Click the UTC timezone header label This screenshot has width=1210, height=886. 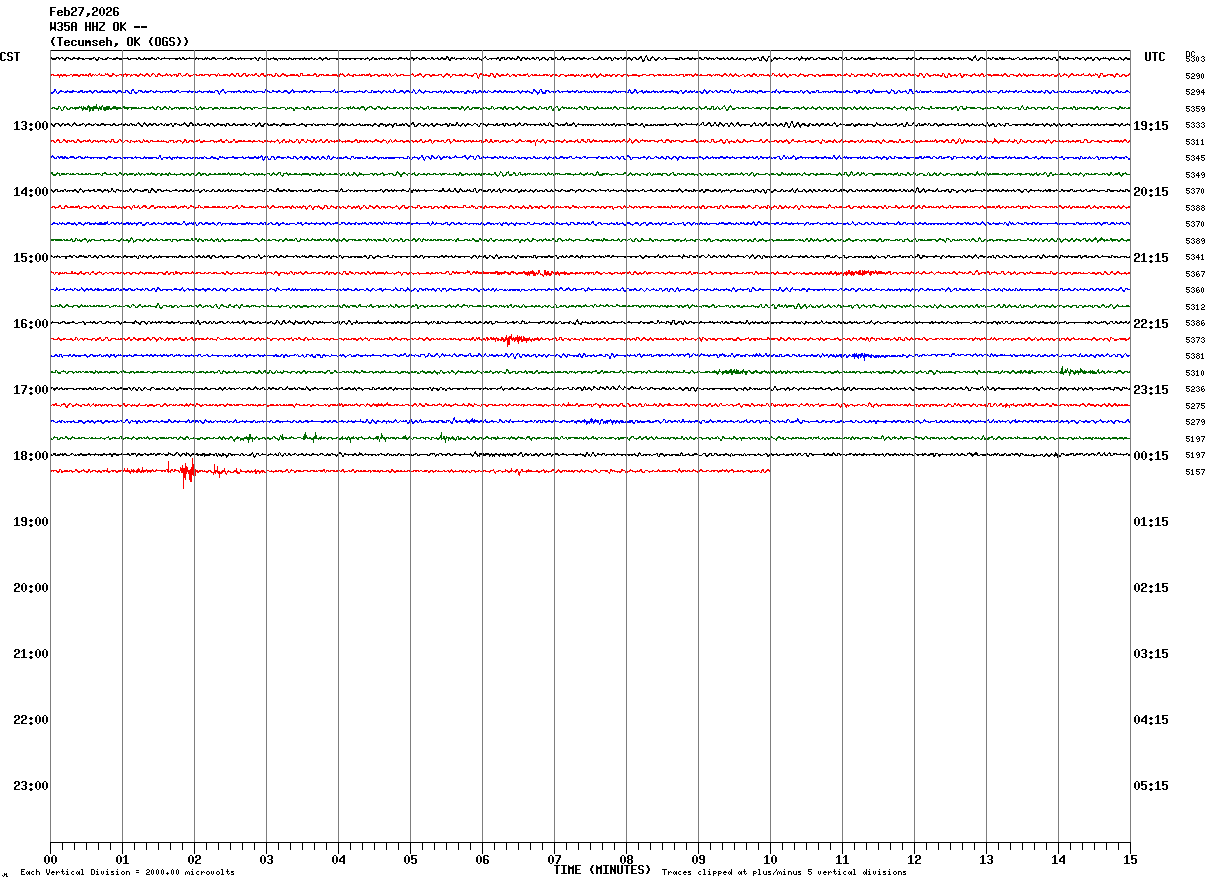(x=1155, y=57)
